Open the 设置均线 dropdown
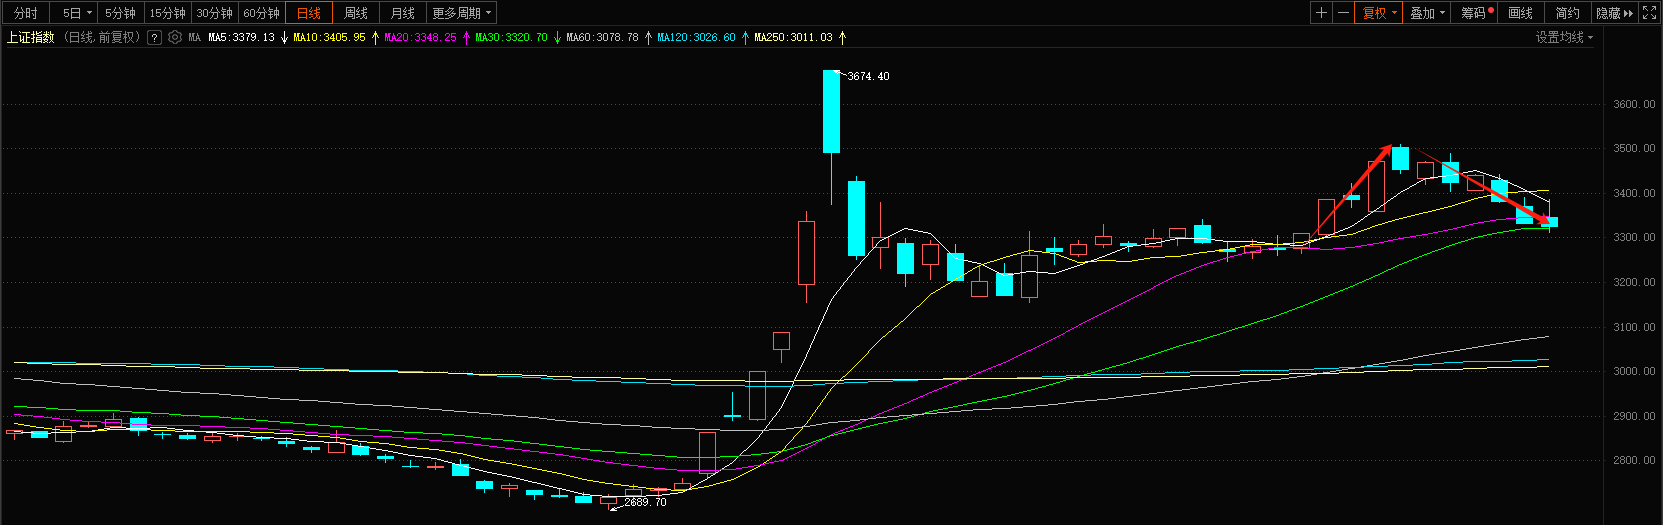The height and width of the screenshot is (525, 1663). [x=1565, y=37]
